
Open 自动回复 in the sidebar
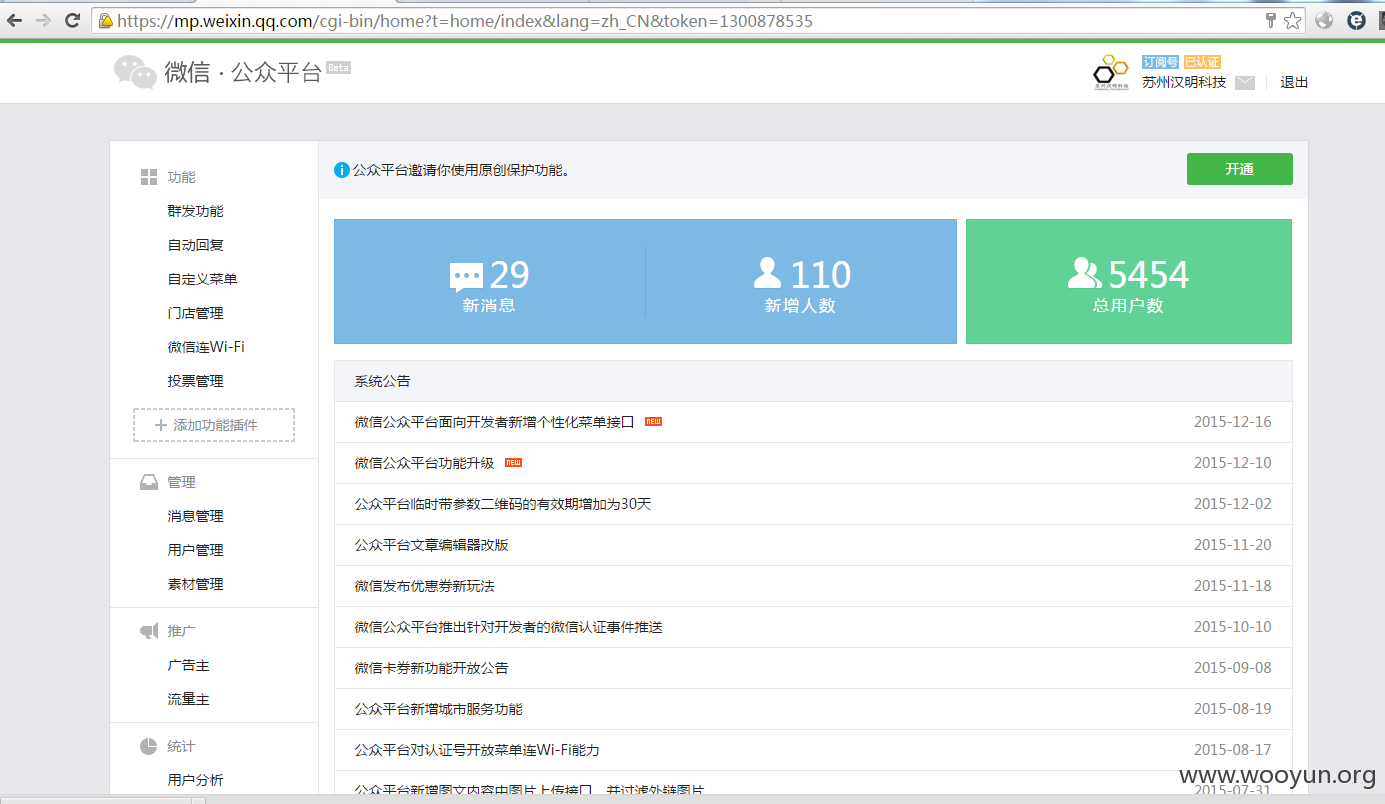196,245
